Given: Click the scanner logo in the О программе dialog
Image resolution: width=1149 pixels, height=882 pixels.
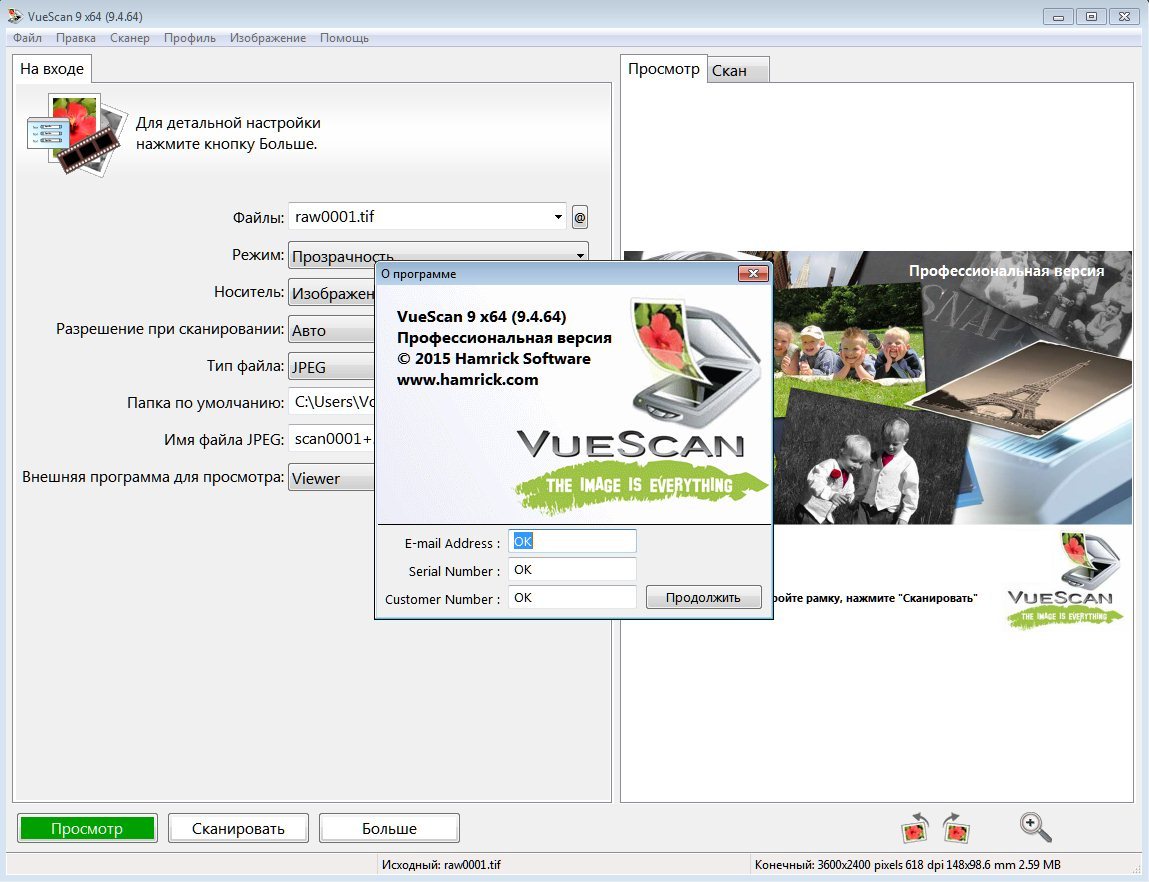Looking at the screenshot, I should click(695, 363).
